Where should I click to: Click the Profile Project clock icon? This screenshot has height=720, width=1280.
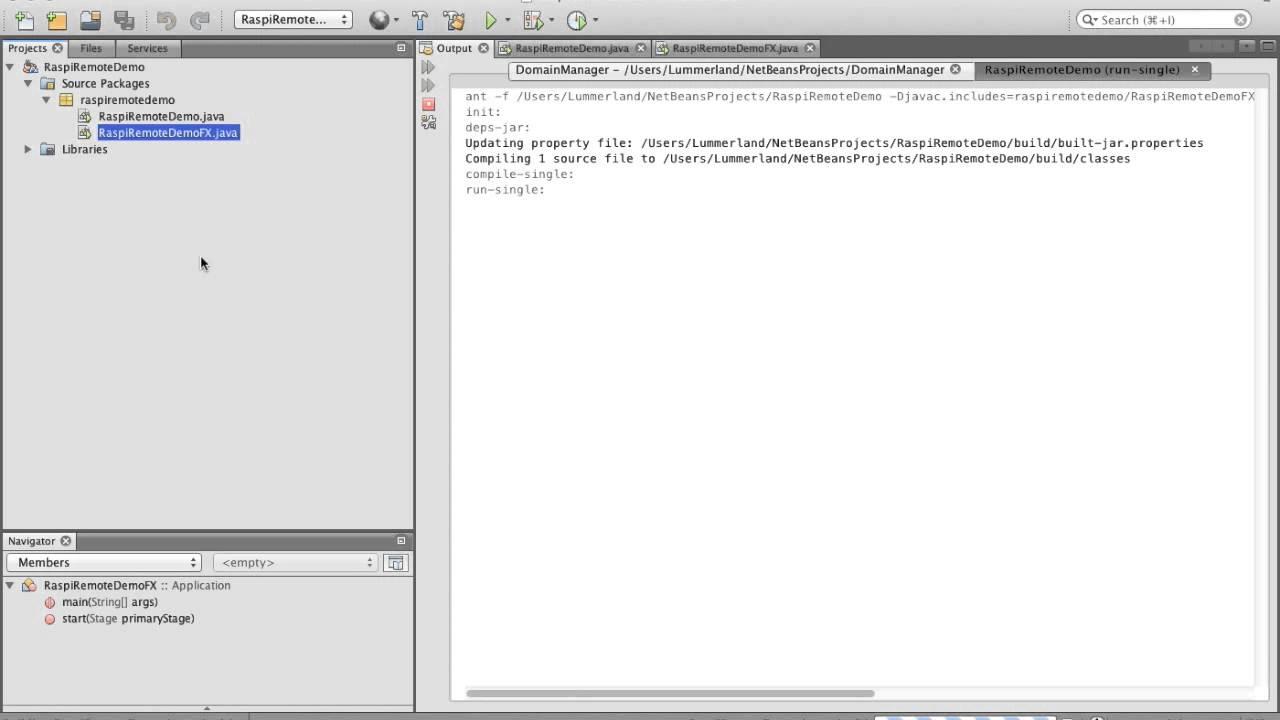coord(577,20)
